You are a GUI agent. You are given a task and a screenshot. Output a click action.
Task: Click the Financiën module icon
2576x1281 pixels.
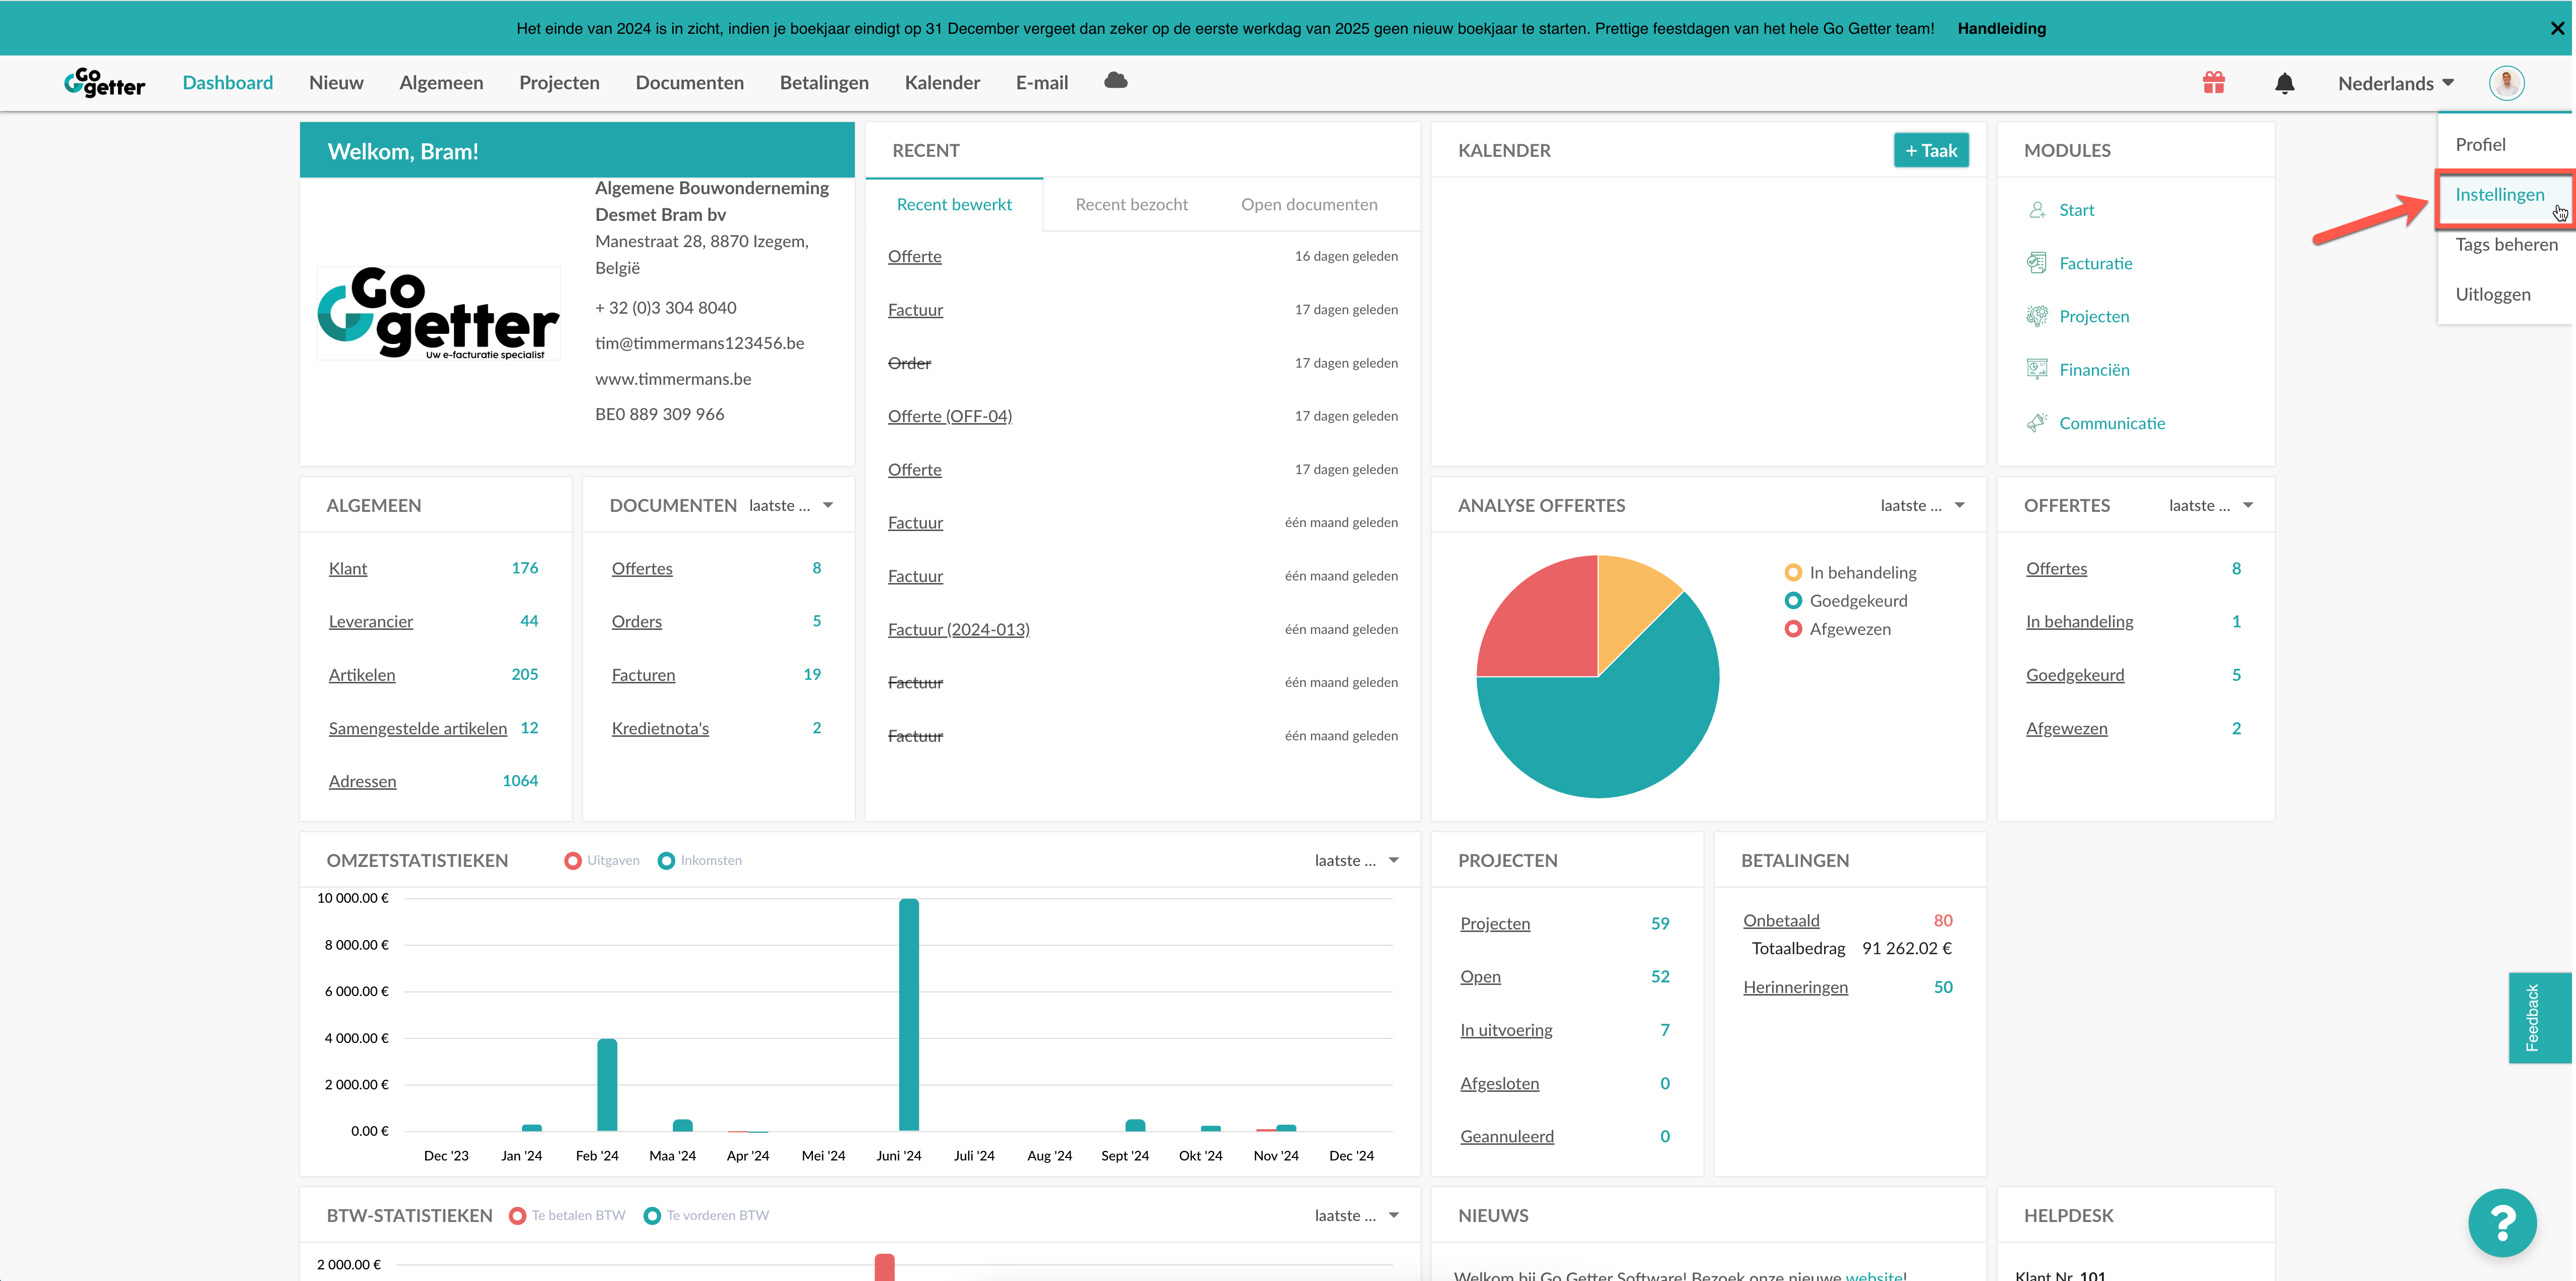tap(2037, 370)
